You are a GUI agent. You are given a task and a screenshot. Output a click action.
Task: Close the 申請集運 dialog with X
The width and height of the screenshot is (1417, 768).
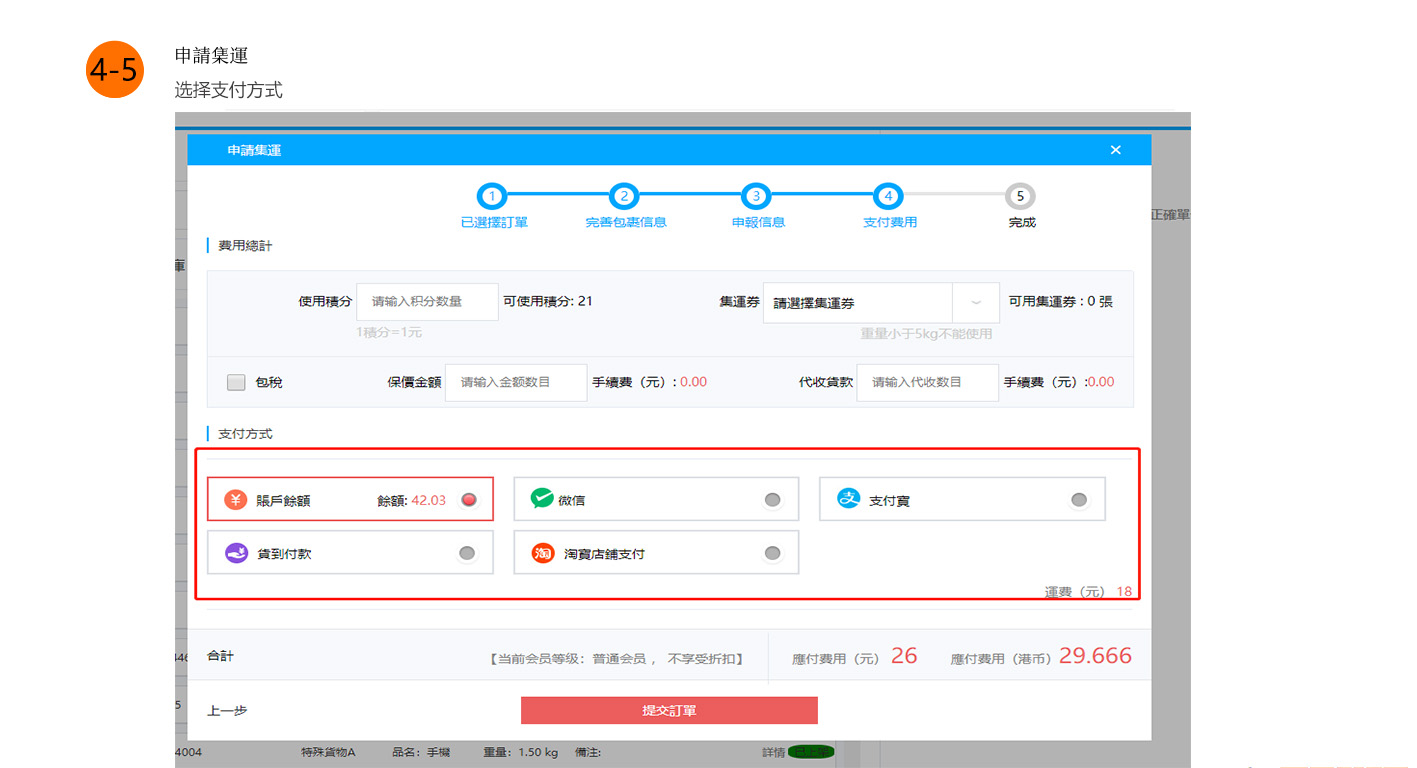(x=1115, y=150)
